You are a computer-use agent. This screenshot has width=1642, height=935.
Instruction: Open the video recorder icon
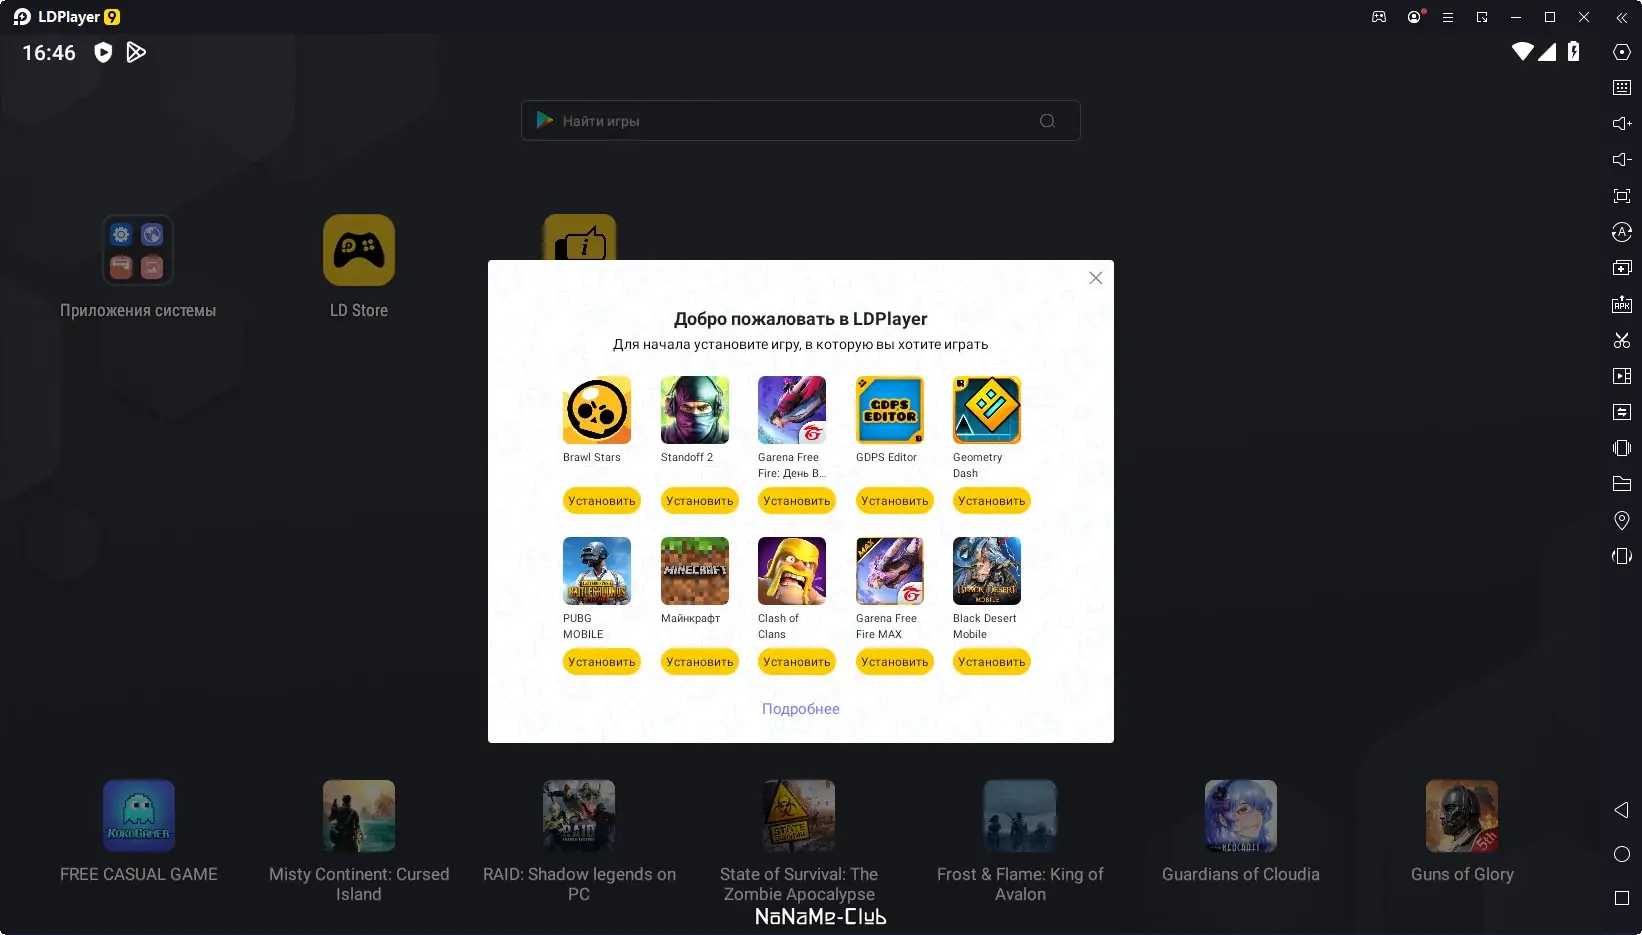[1622, 376]
